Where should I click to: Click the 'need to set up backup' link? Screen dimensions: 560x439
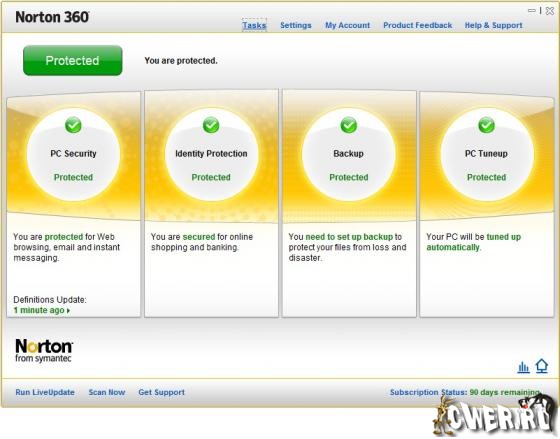click(349, 237)
